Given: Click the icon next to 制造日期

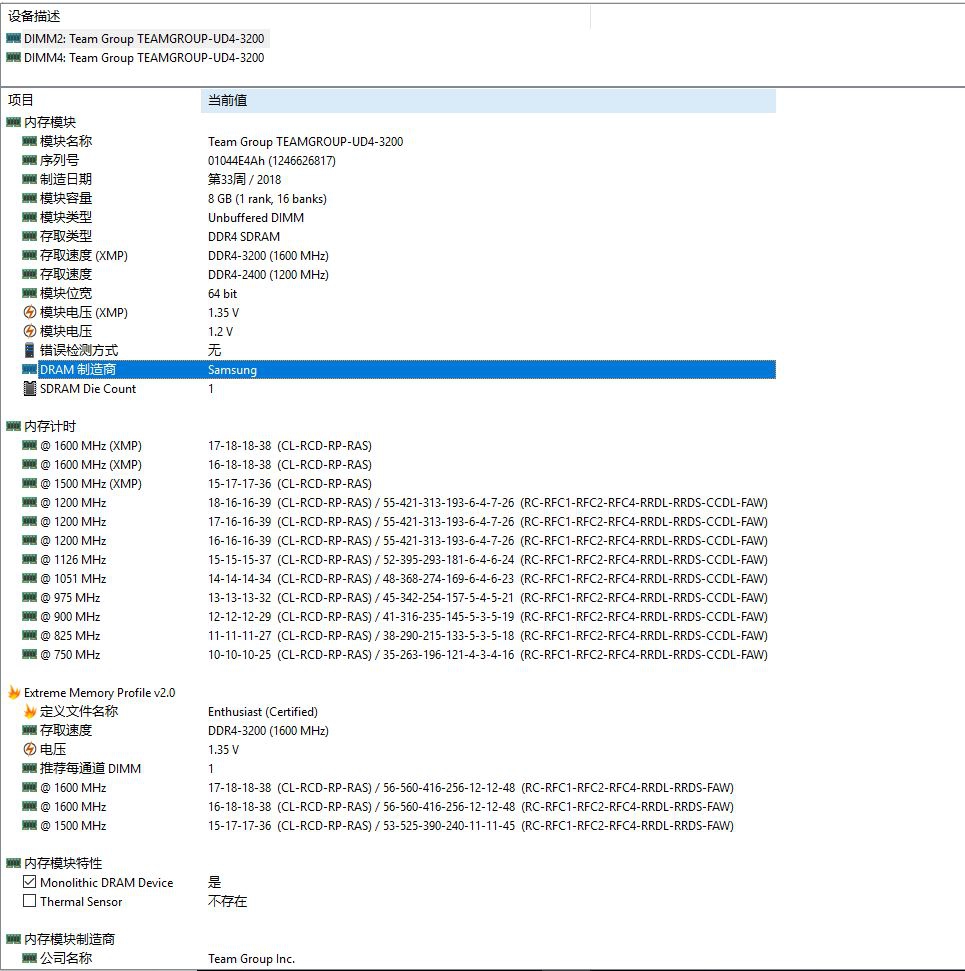Looking at the screenshot, I should [29, 179].
